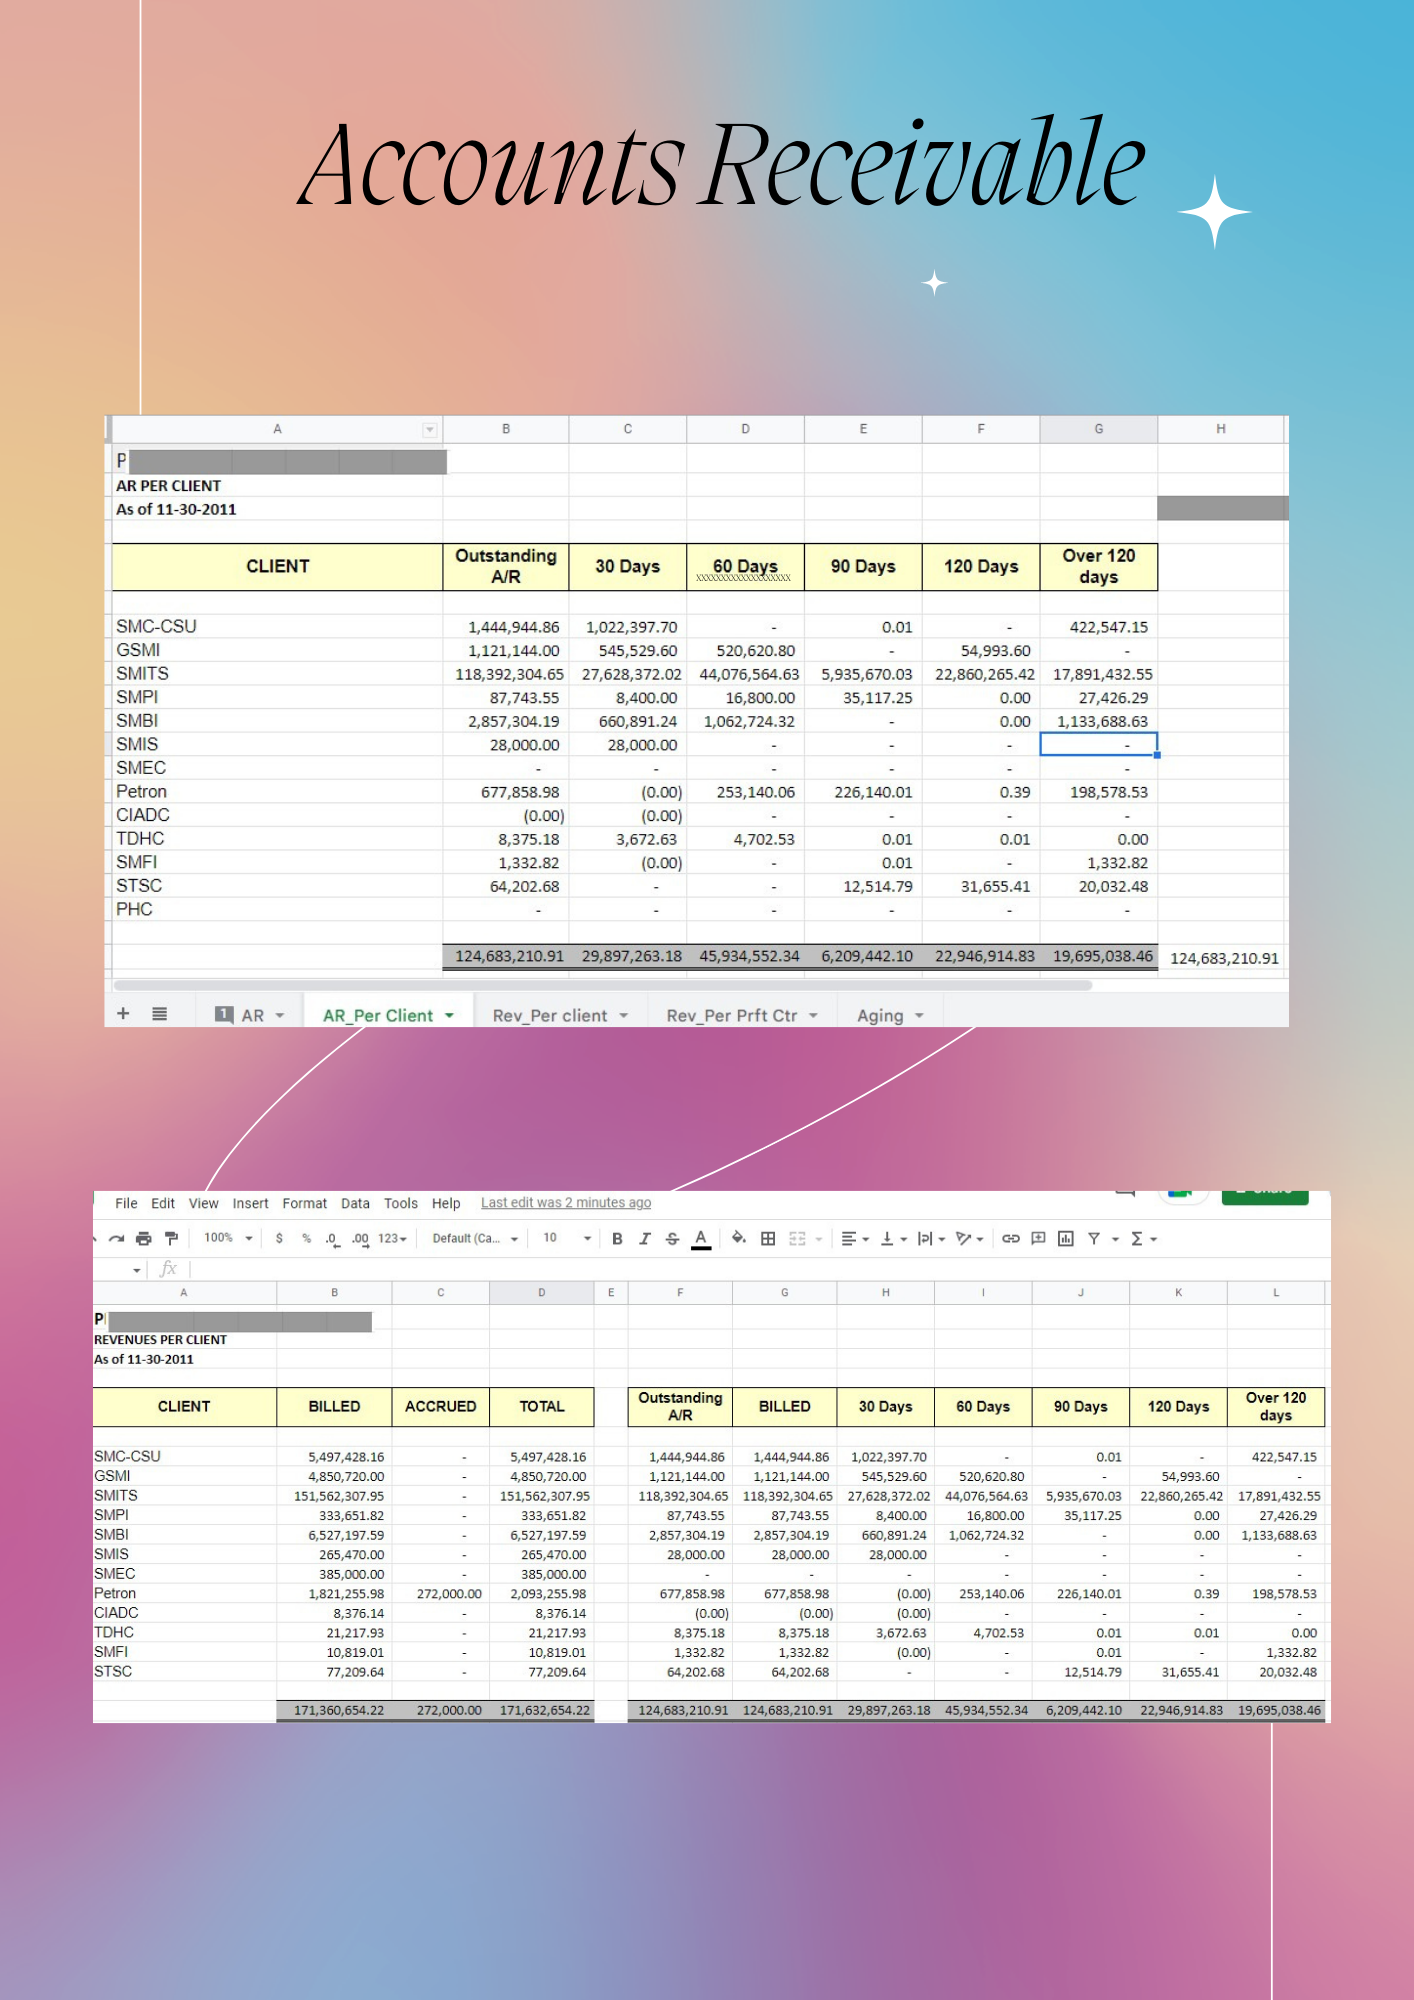Click the Petron accrued value 272,000.00
This screenshot has width=1414, height=2000.
(x=441, y=1594)
